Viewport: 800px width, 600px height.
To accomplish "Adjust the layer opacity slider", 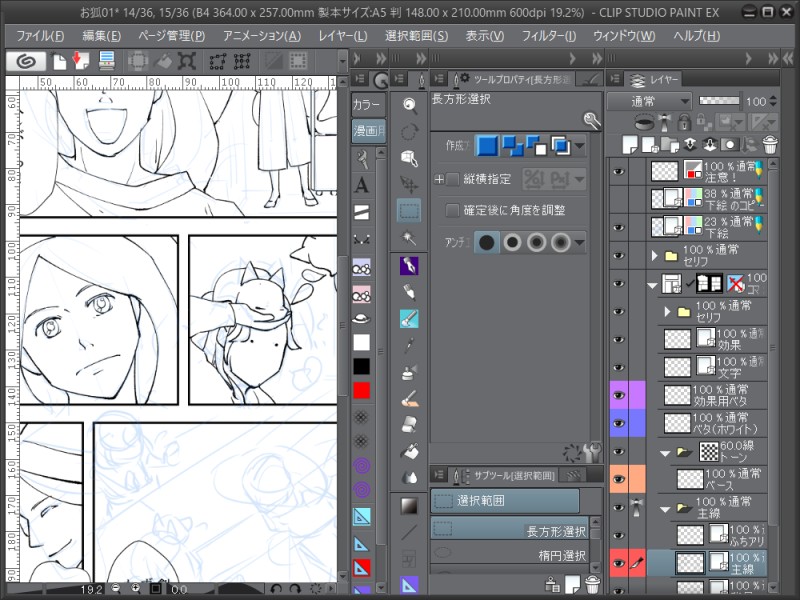I will tap(719, 101).
